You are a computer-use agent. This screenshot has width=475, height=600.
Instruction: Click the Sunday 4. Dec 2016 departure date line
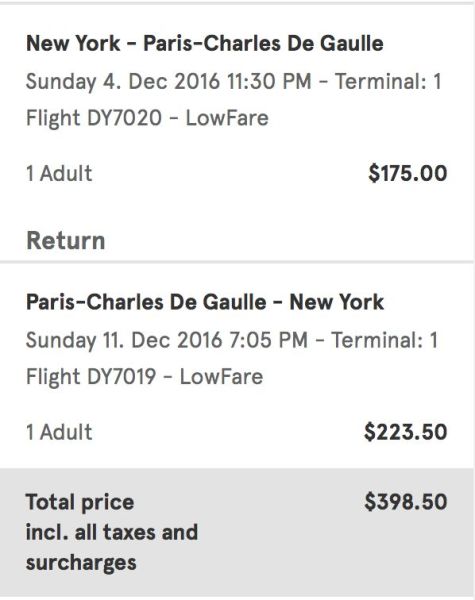coord(233,82)
